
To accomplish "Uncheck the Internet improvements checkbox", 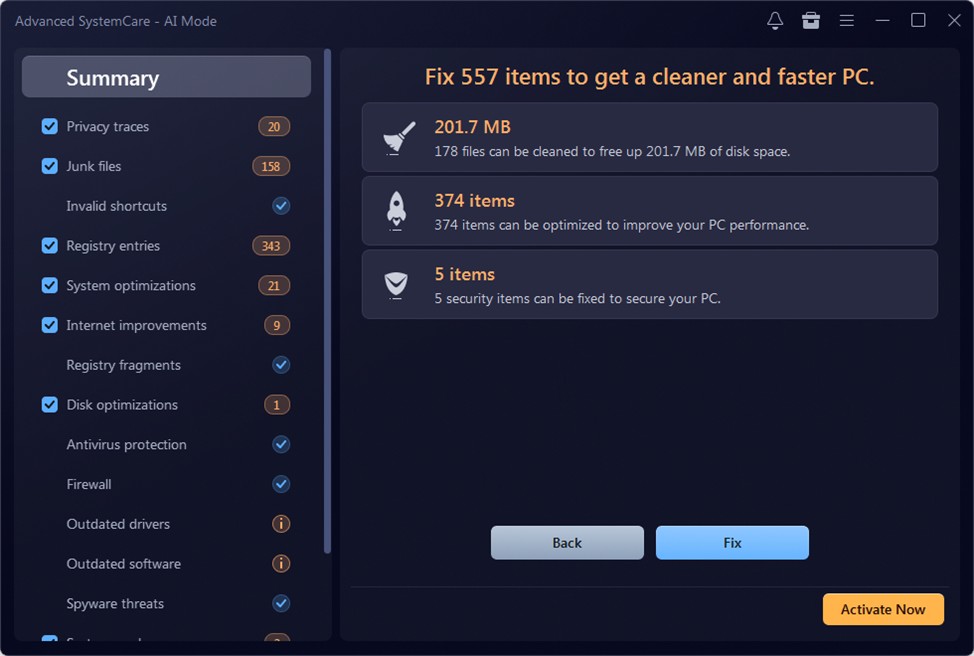I will (x=50, y=325).
